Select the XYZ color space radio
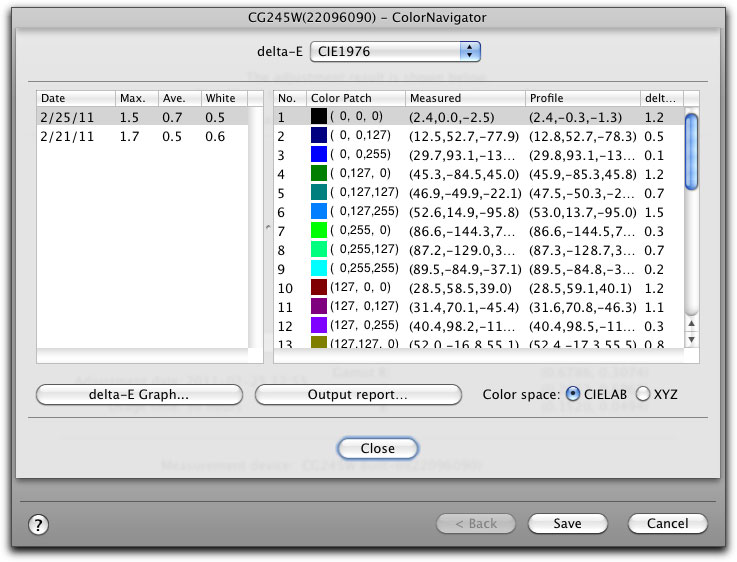Screen dimensions: 737x562 pos(643,394)
